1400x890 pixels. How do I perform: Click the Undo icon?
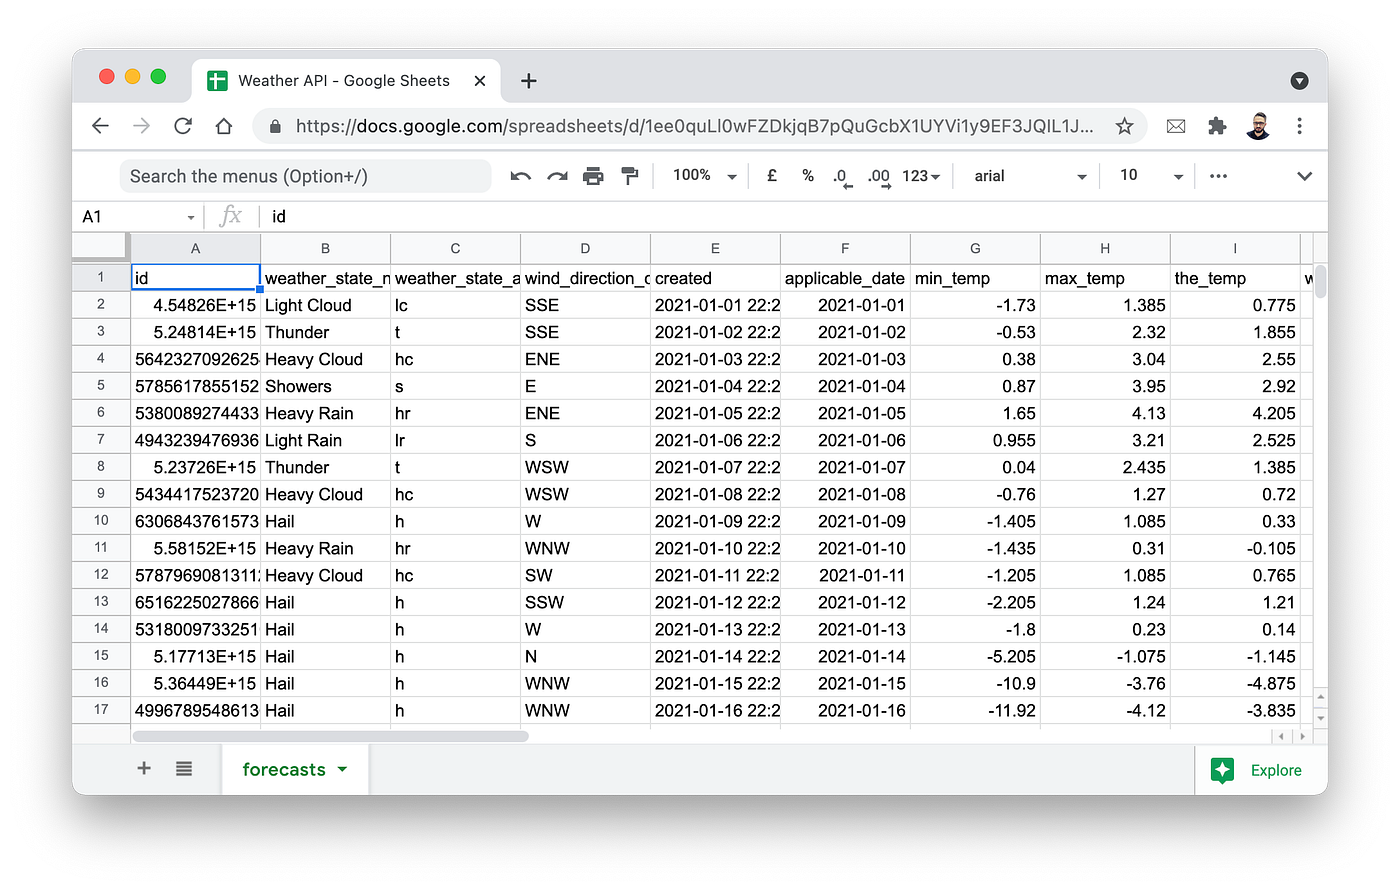(x=520, y=175)
